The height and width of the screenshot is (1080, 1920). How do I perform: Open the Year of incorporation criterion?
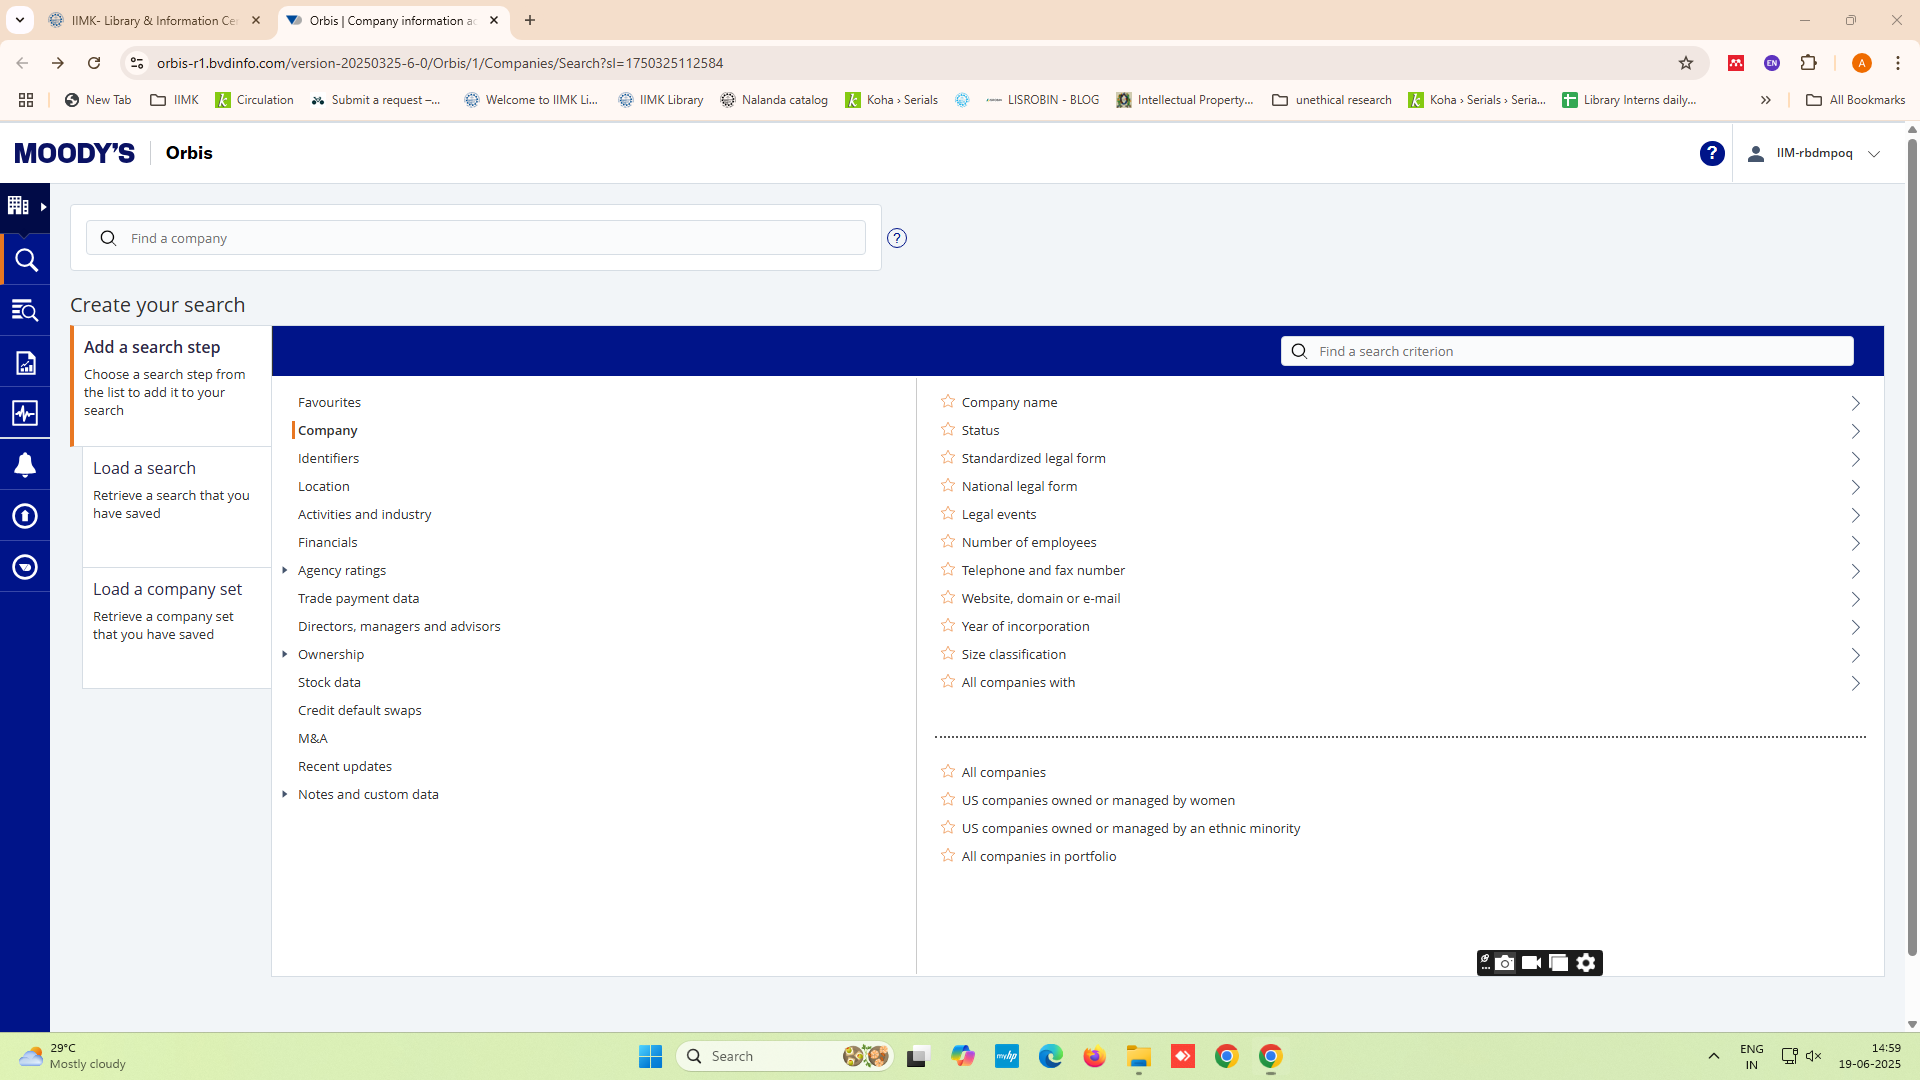(x=1025, y=626)
